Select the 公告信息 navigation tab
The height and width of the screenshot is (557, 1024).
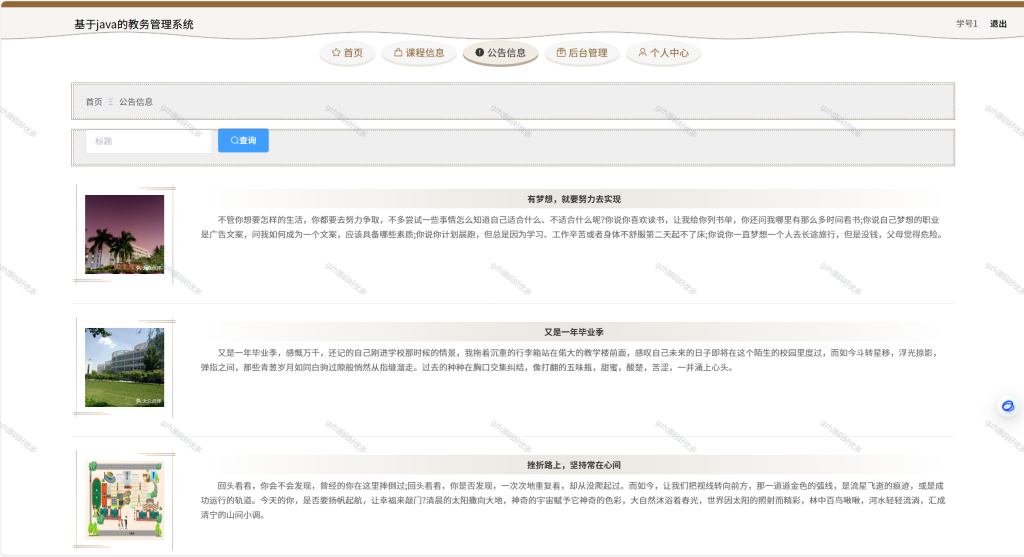click(500, 53)
